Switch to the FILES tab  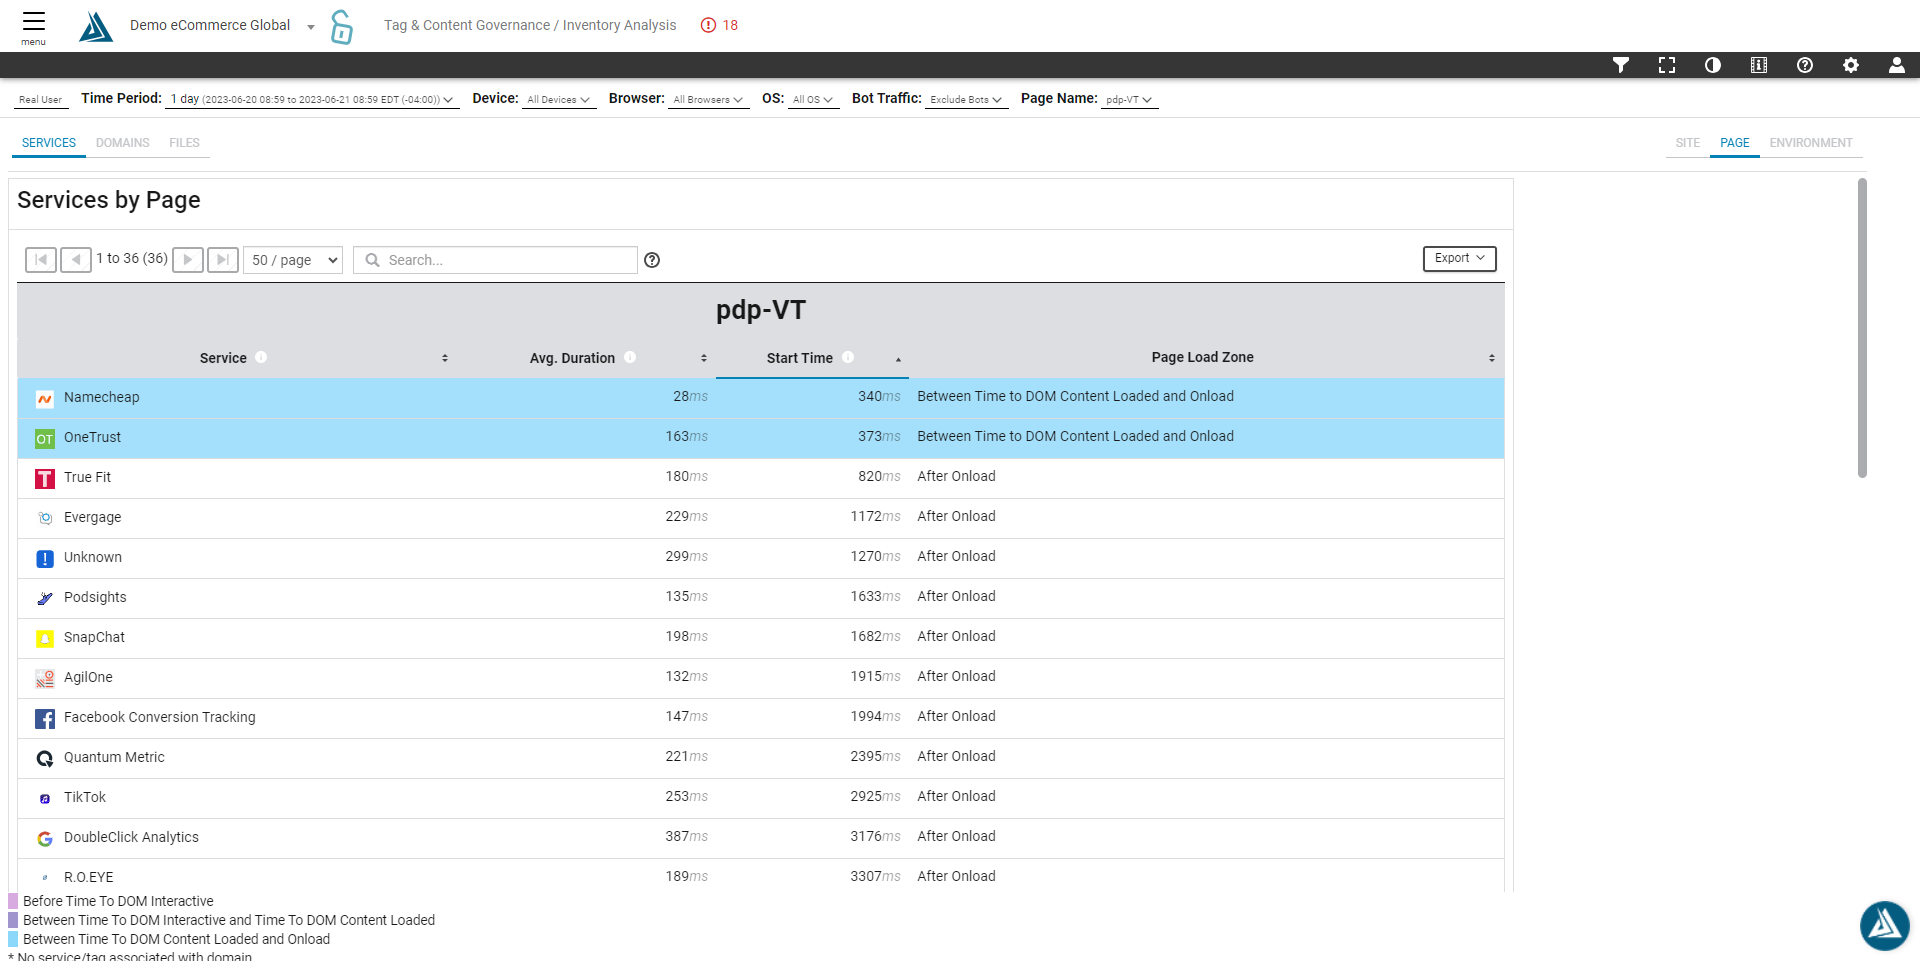pos(184,143)
